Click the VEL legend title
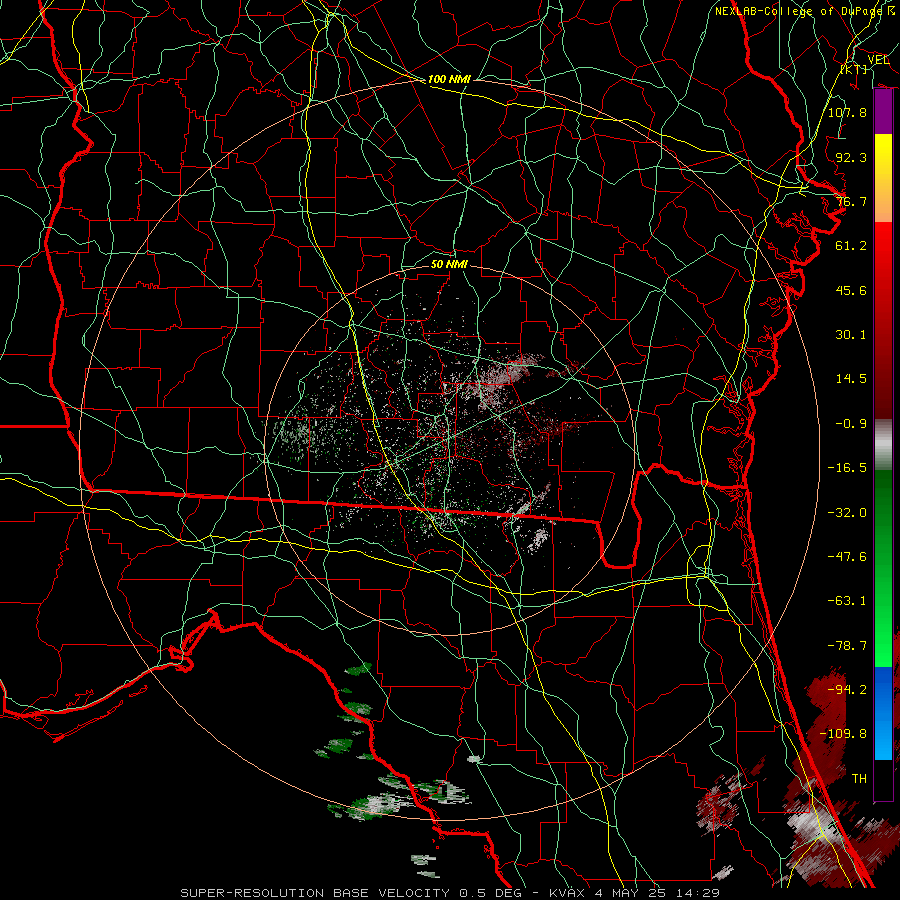The image size is (900, 900). [878, 60]
